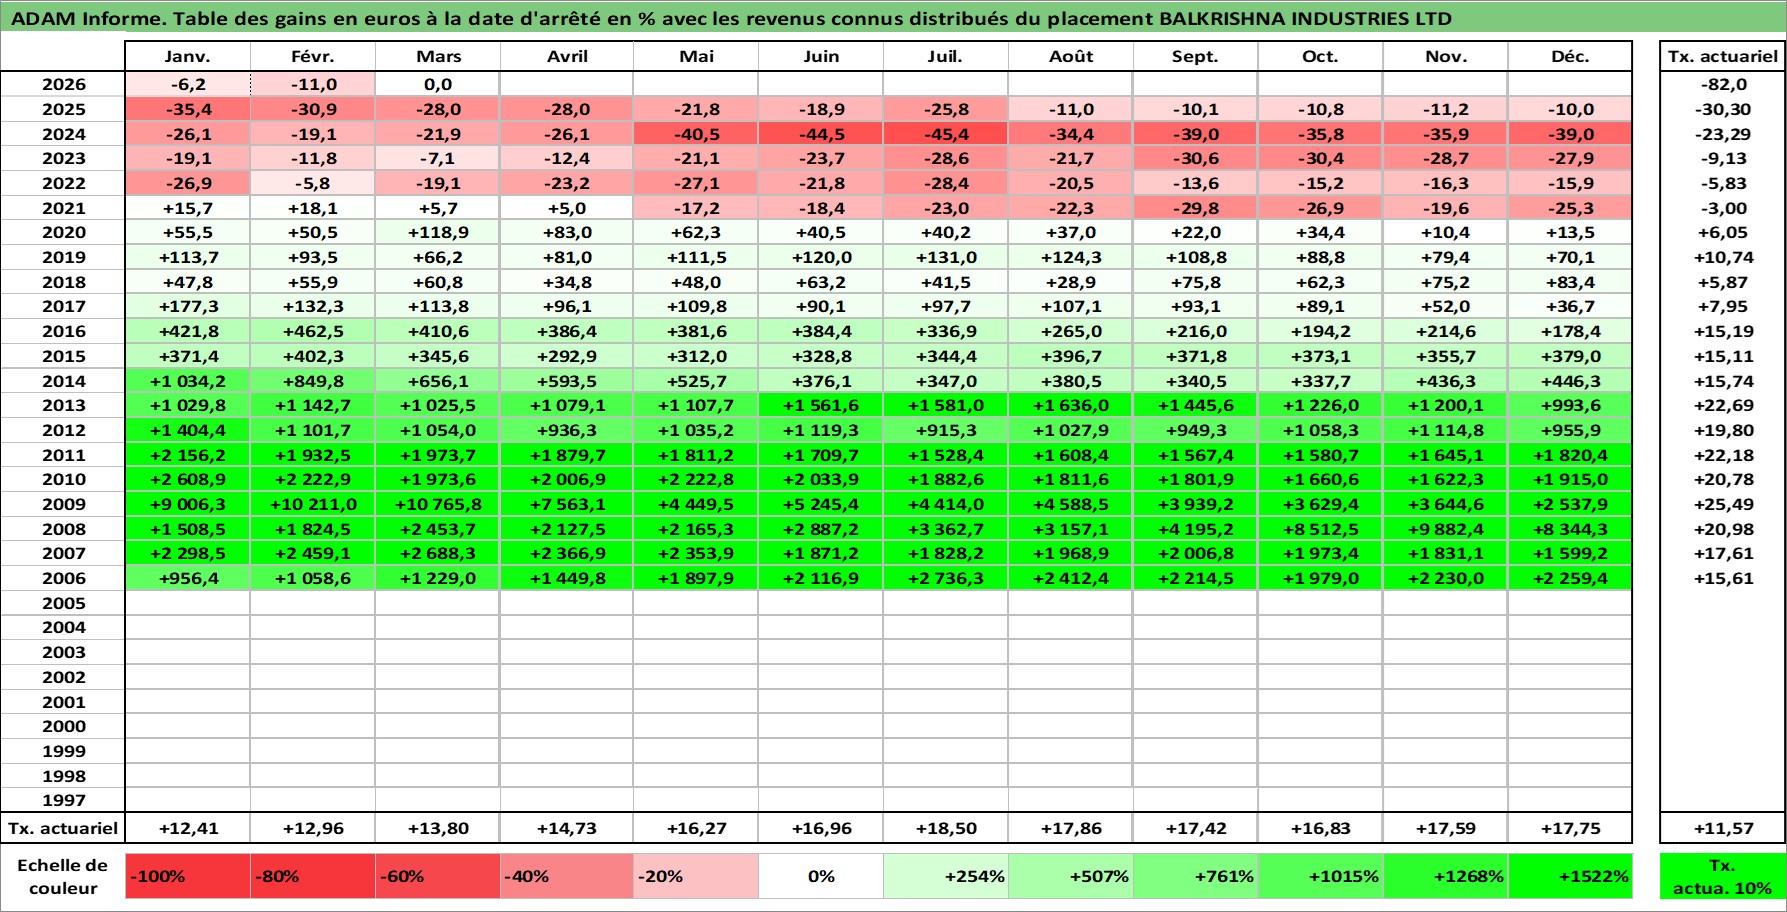The image size is (1787, 912).
Task: Select the Juil. column header
Action: pyautogui.click(x=946, y=56)
